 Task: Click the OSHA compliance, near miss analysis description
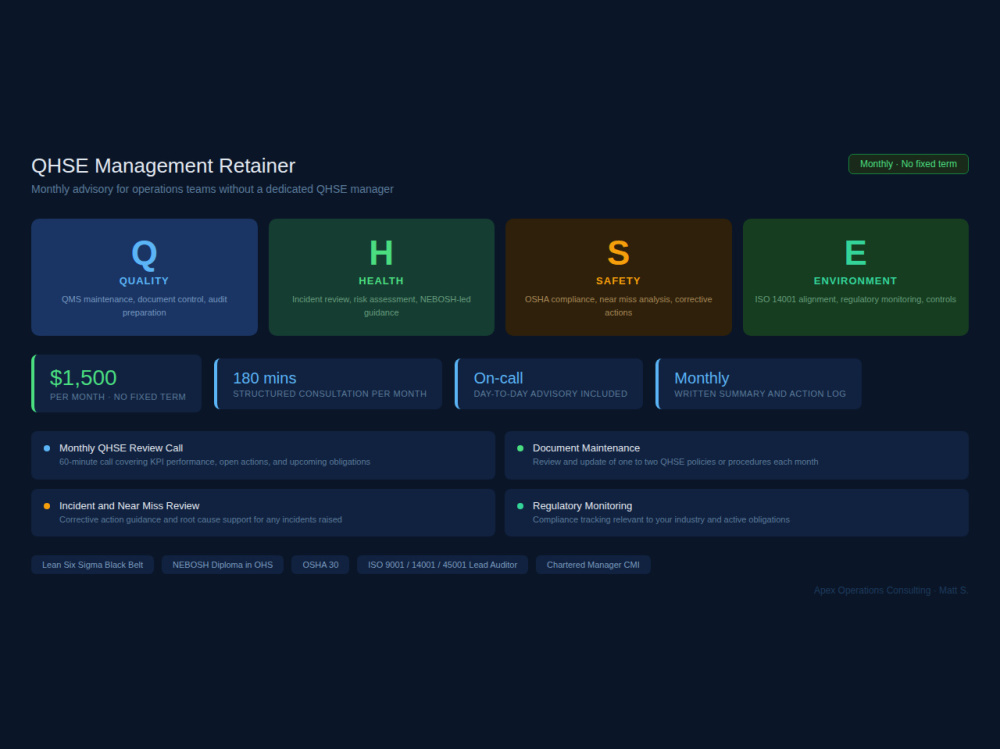tap(619, 306)
